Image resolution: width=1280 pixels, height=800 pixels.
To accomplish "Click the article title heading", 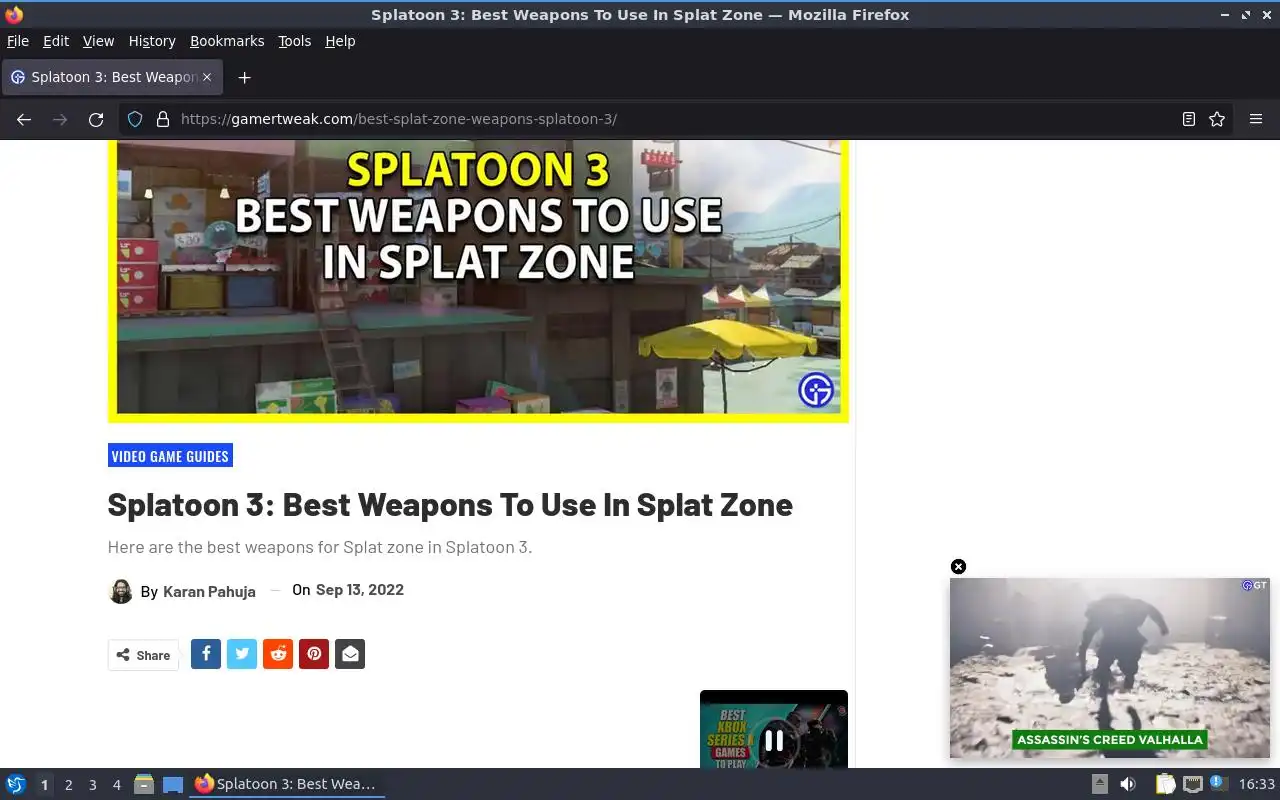I will (x=450, y=504).
